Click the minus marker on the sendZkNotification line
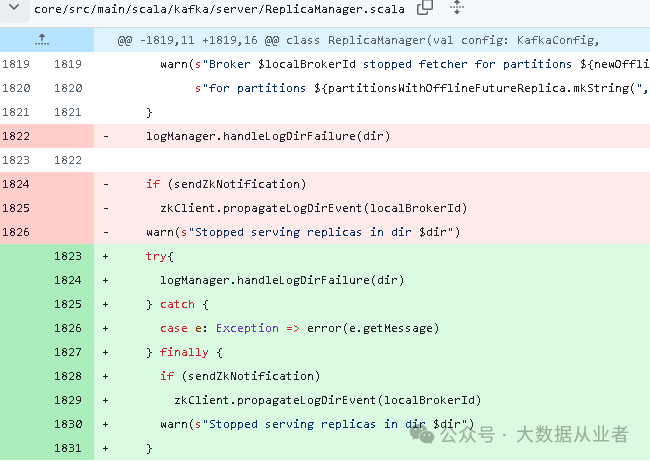650x461 pixels. tap(106, 184)
